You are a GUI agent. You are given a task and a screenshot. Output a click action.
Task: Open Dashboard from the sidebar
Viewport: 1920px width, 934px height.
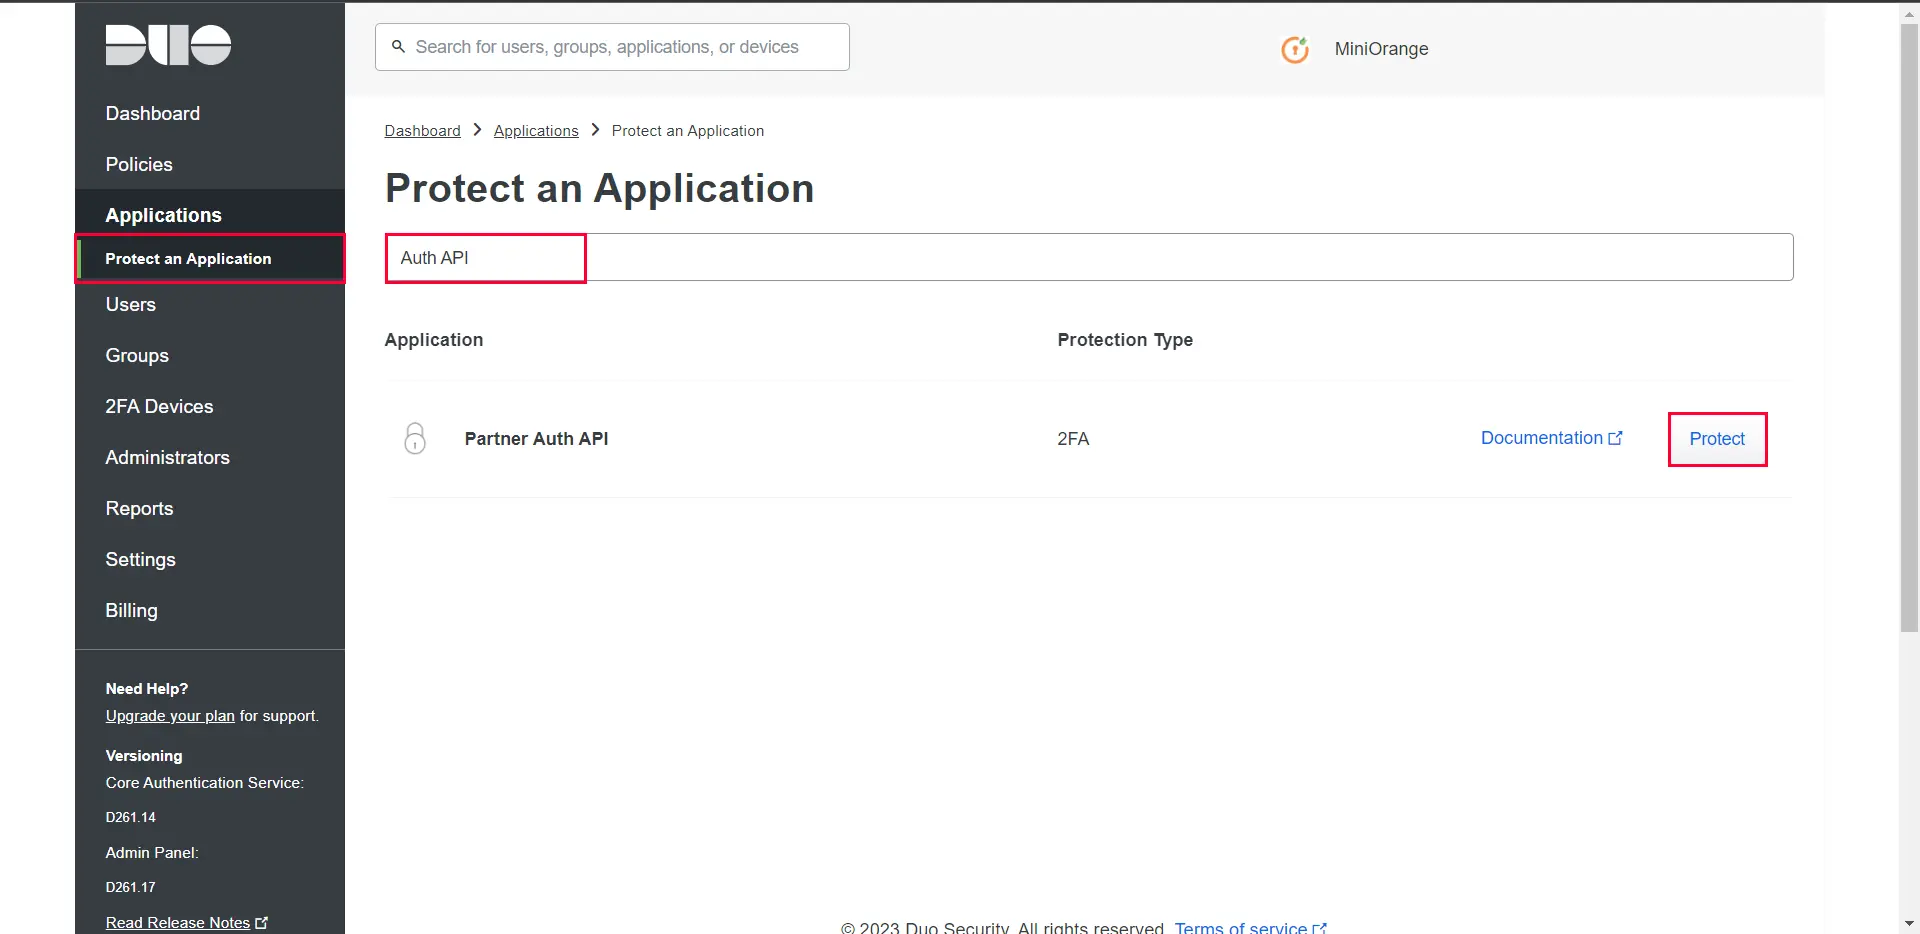[153, 114]
